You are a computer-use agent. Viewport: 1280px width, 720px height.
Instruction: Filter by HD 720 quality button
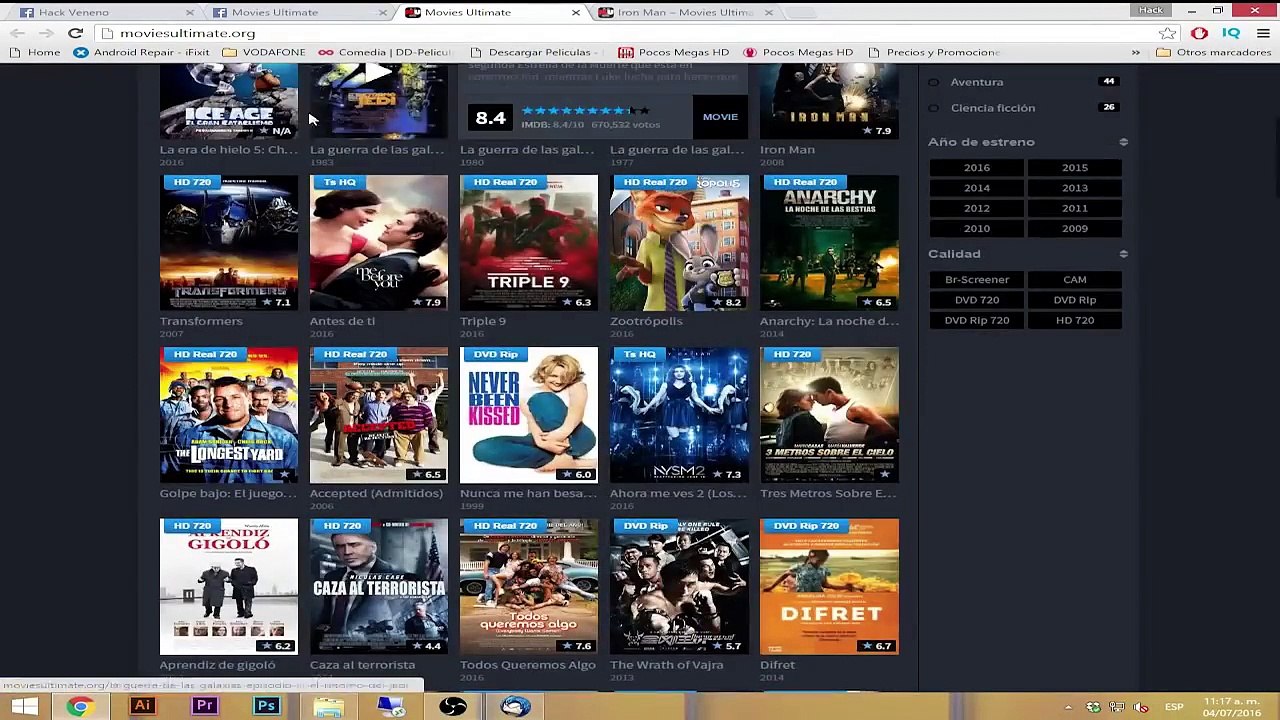(x=1075, y=320)
